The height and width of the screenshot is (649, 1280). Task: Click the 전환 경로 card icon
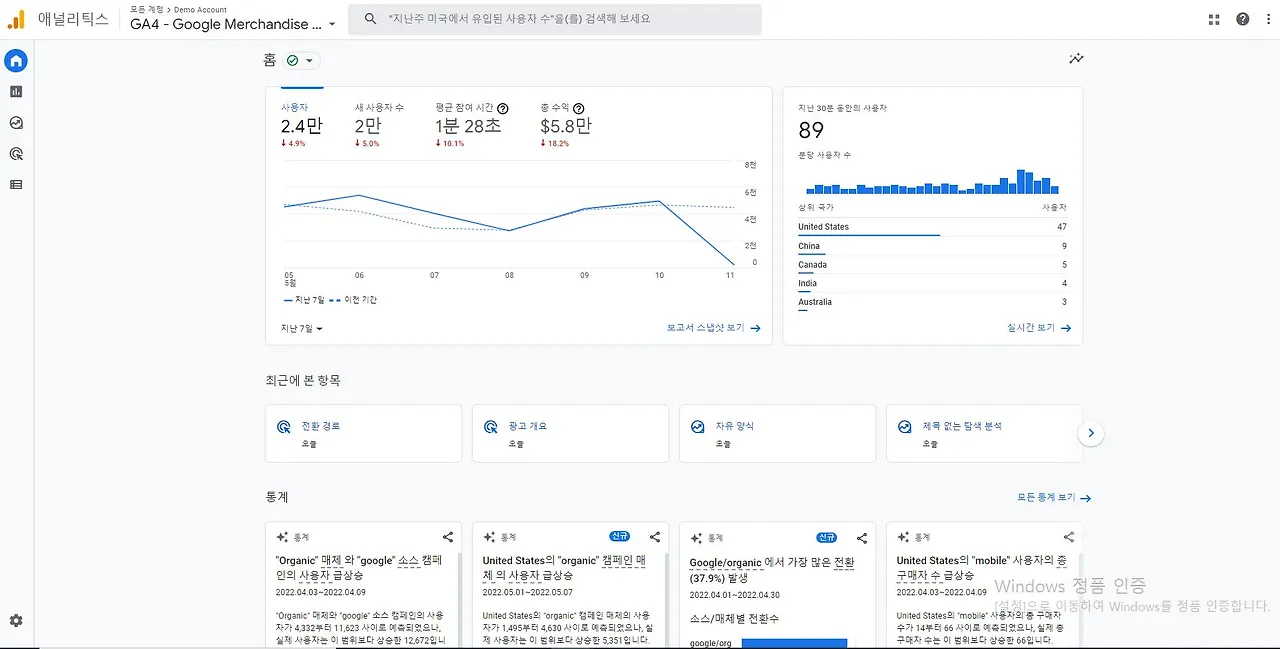(x=283, y=427)
